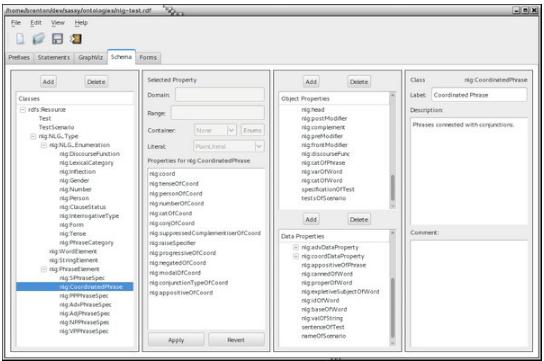Screen dimensions: 544x361
Task: Click Add above Object Properties list
Action: 311,82
